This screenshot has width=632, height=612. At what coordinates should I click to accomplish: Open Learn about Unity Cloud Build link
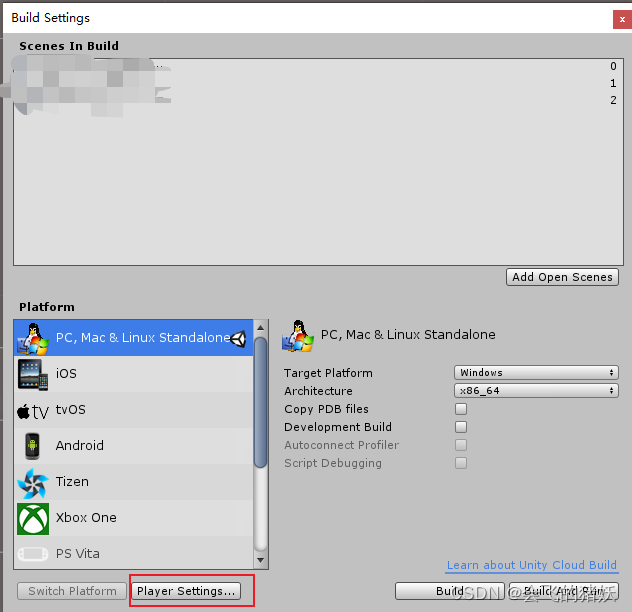click(x=532, y=565)
